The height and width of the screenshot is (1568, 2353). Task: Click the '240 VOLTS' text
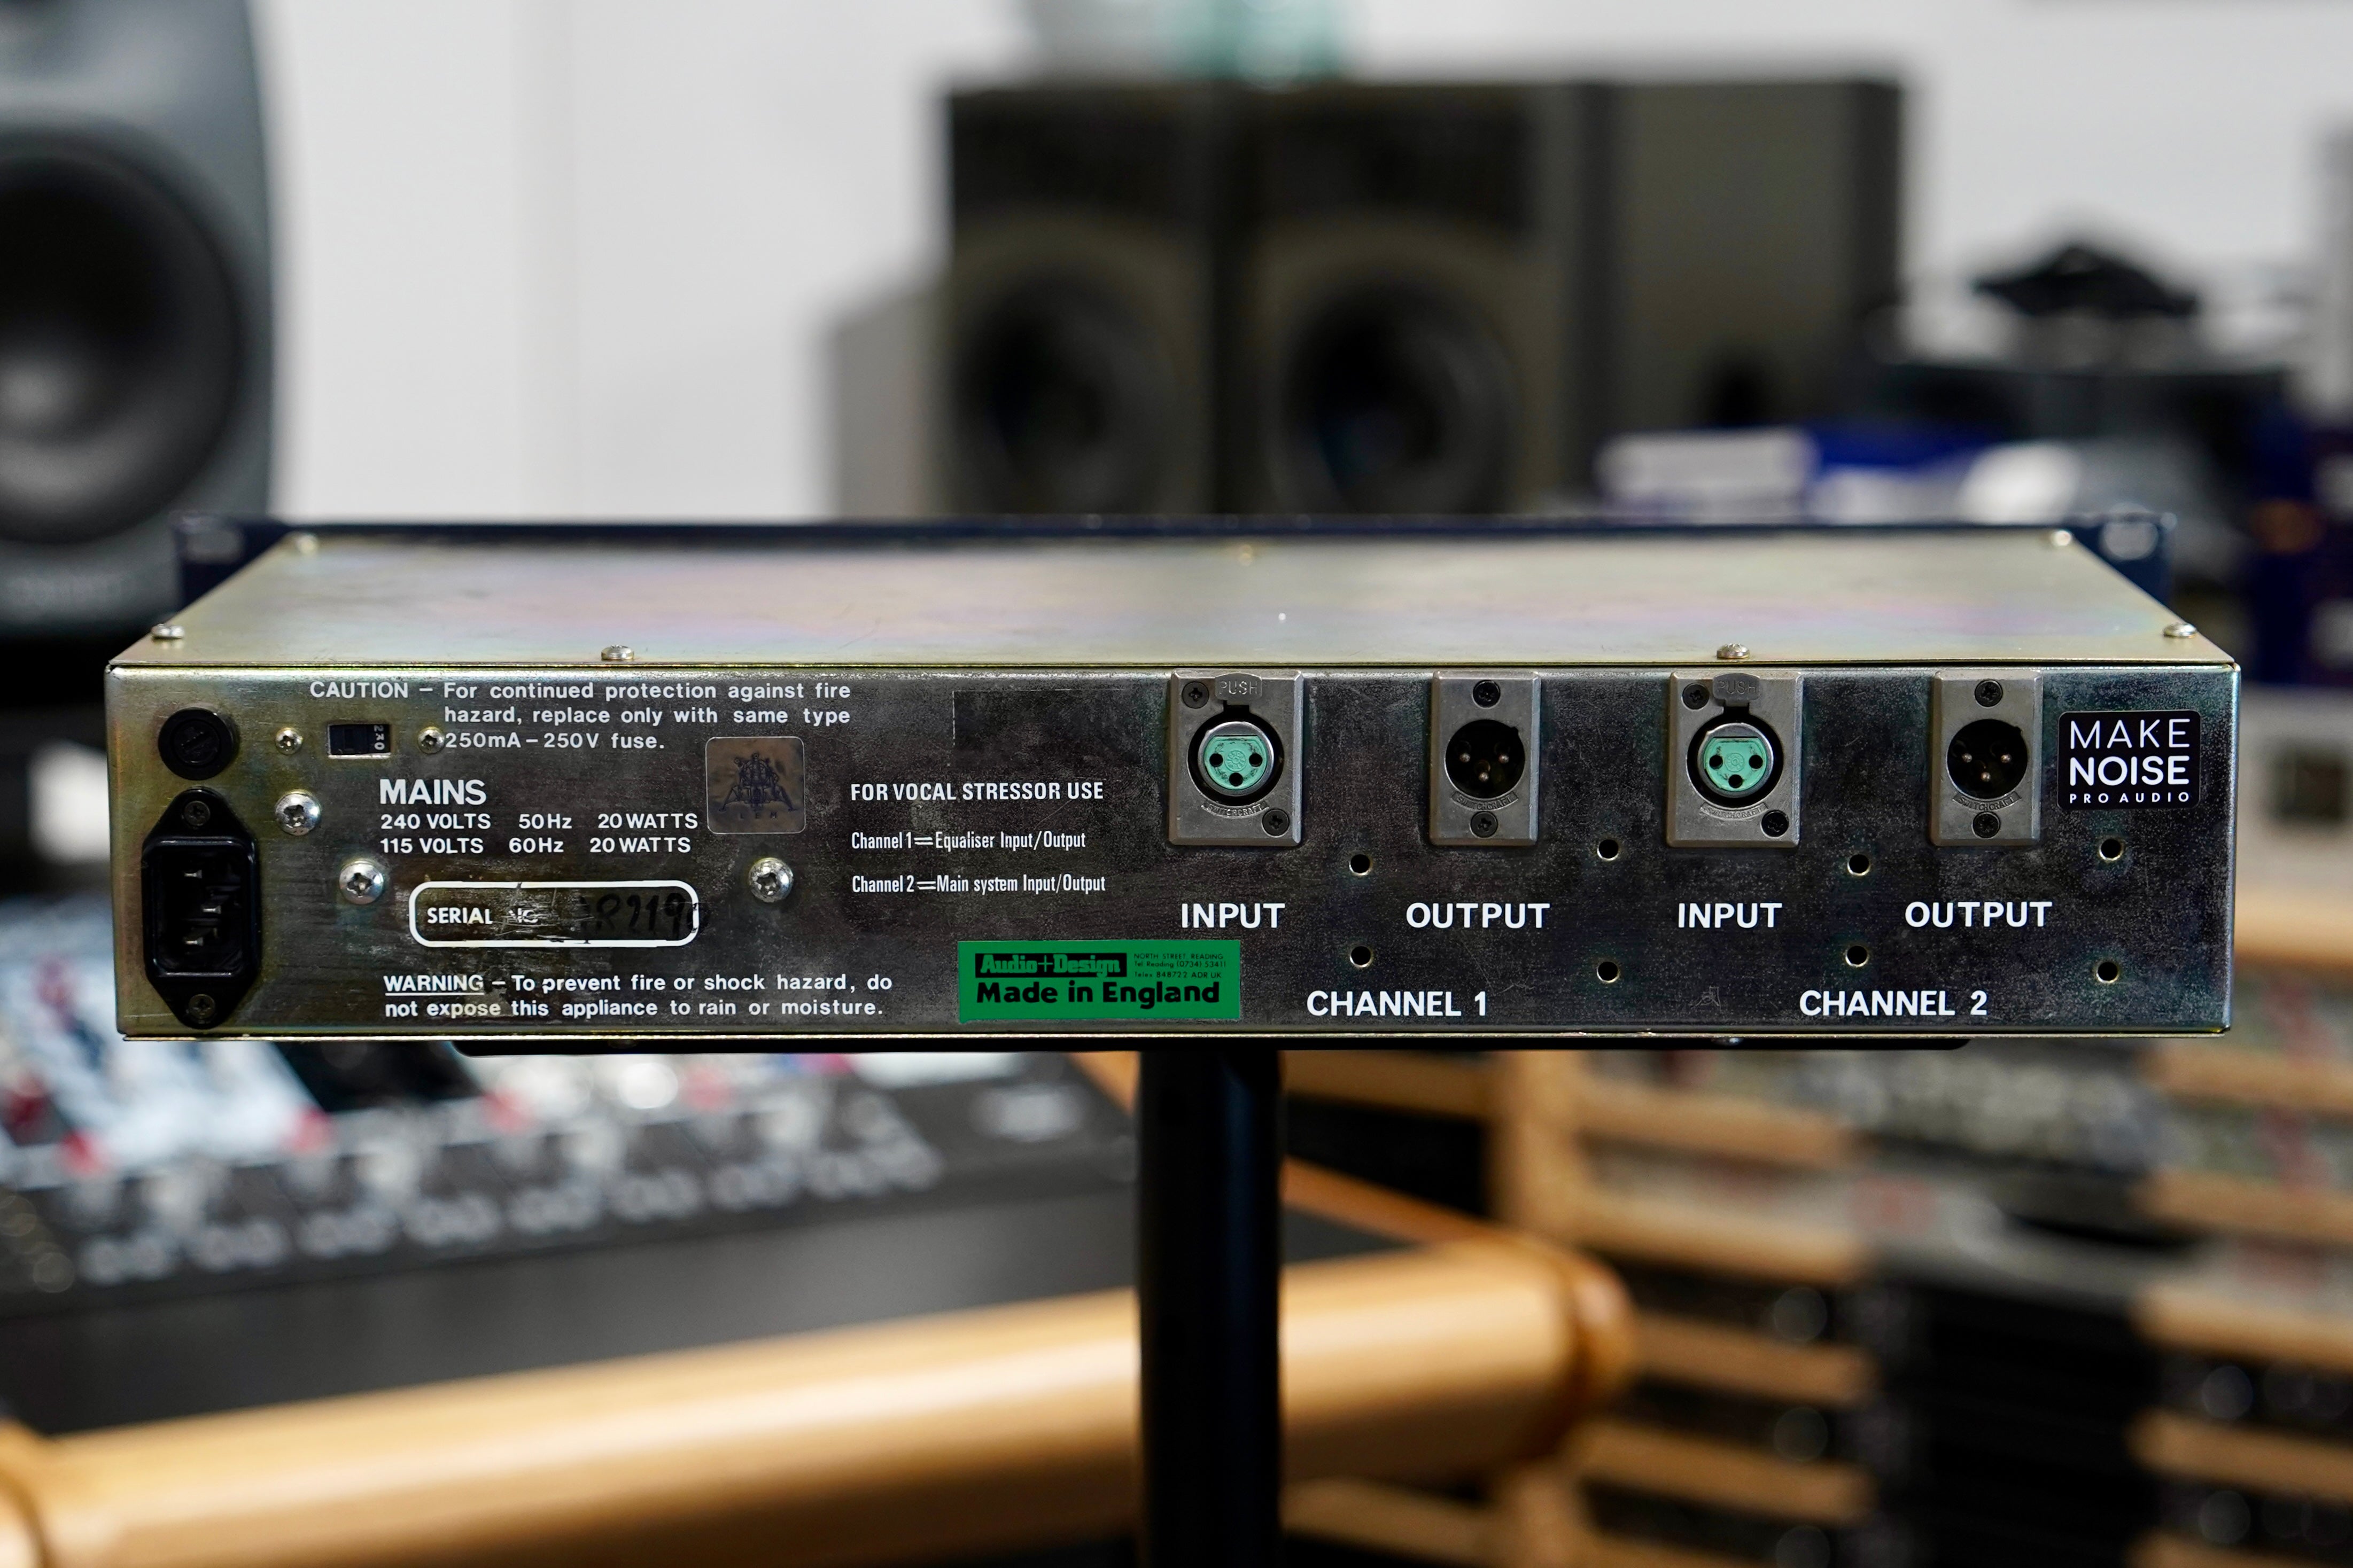[435, 821]
